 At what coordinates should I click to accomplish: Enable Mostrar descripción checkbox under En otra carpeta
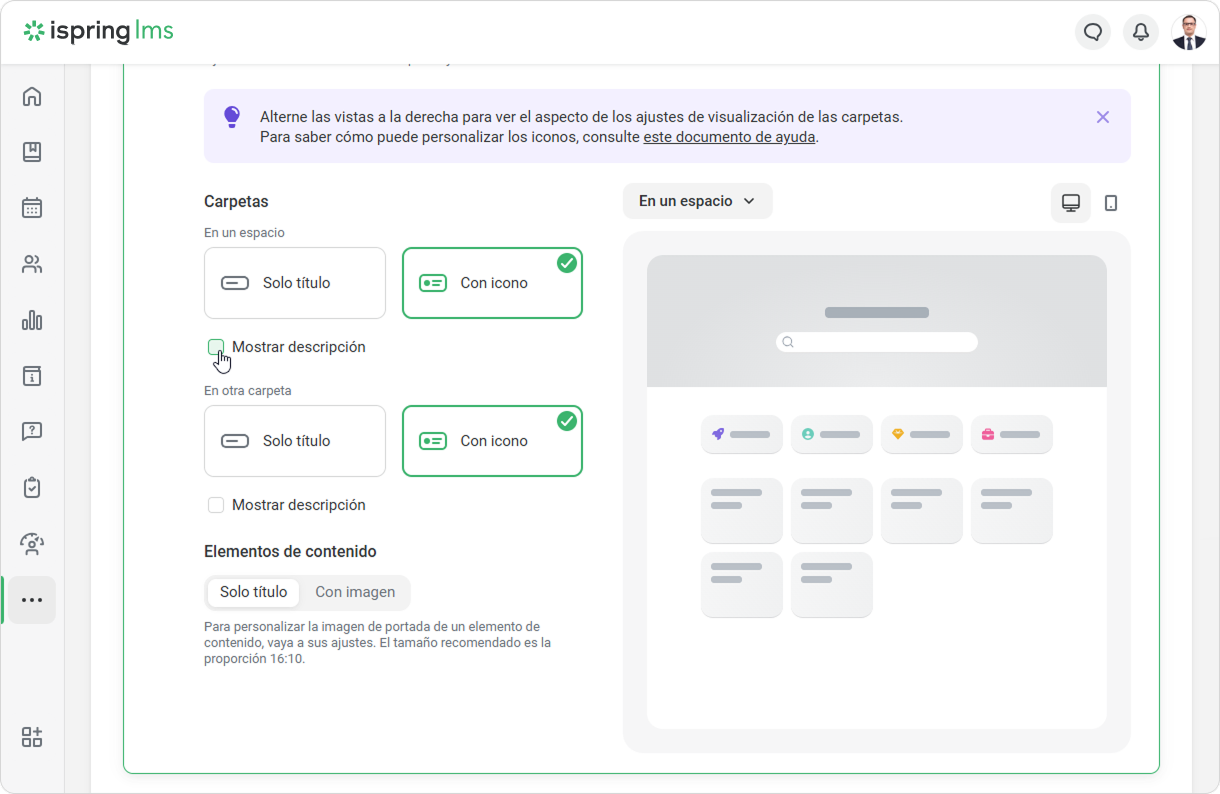216,505
